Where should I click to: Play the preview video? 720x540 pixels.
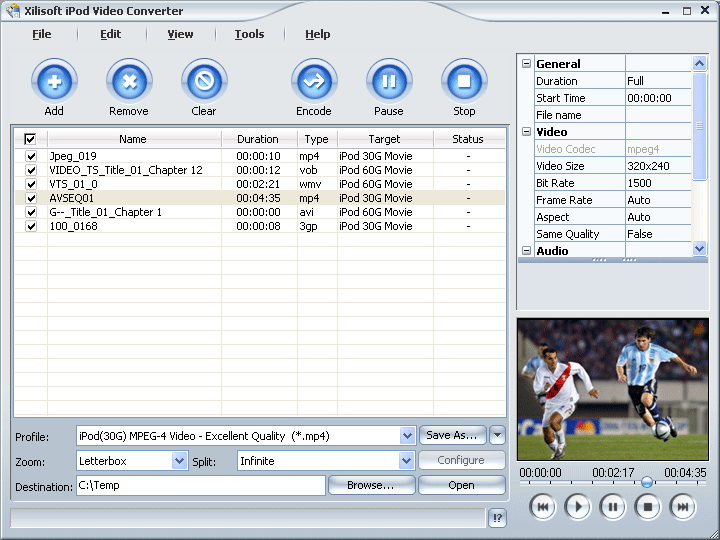point(578,507)
